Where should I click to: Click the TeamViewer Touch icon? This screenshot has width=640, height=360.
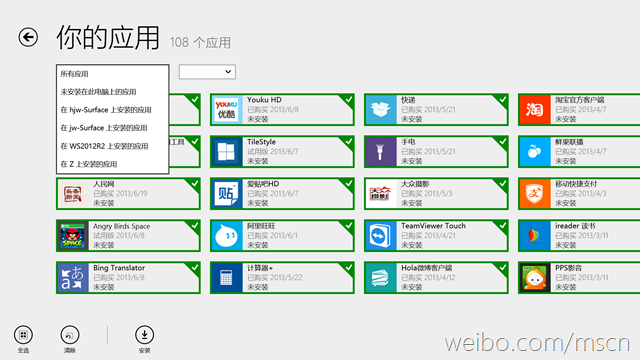[380, 236]
